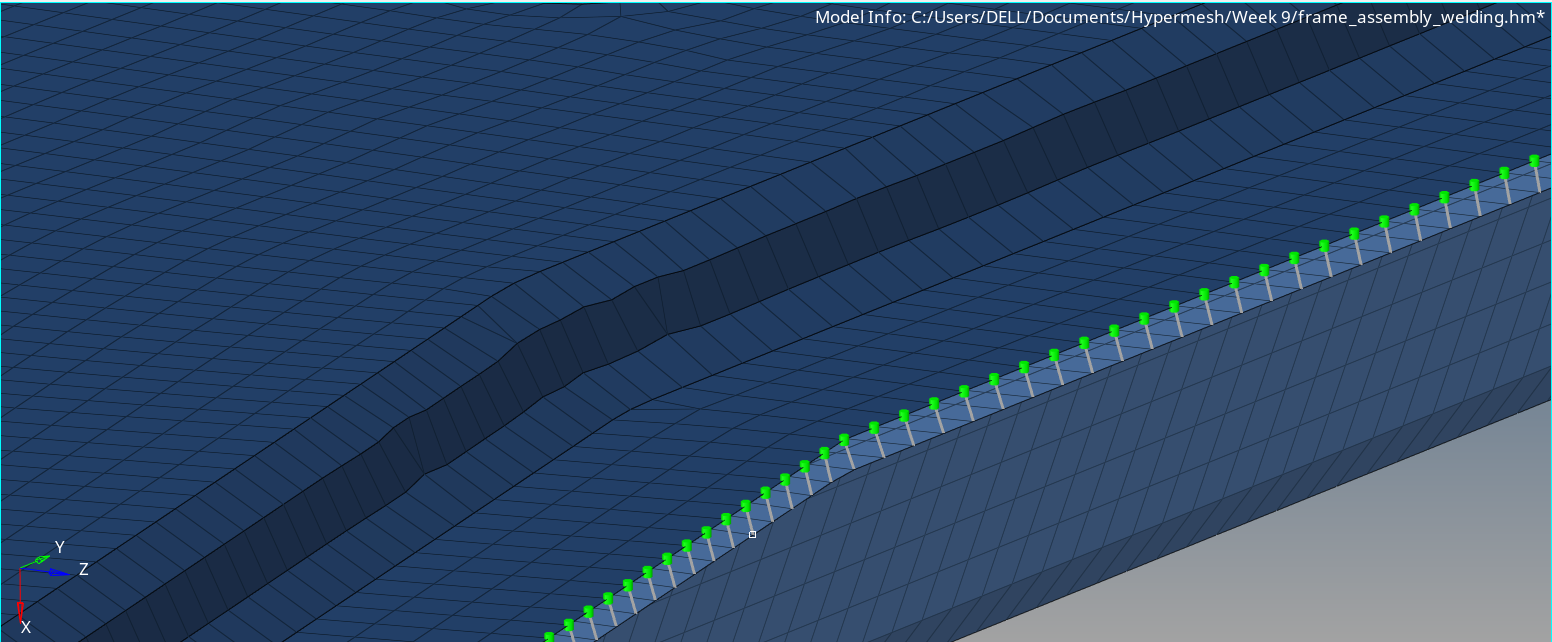Click the white square selection marker
Image resolution: width=1552 pixels, height=642 pixels.
[x=752, y=534]
